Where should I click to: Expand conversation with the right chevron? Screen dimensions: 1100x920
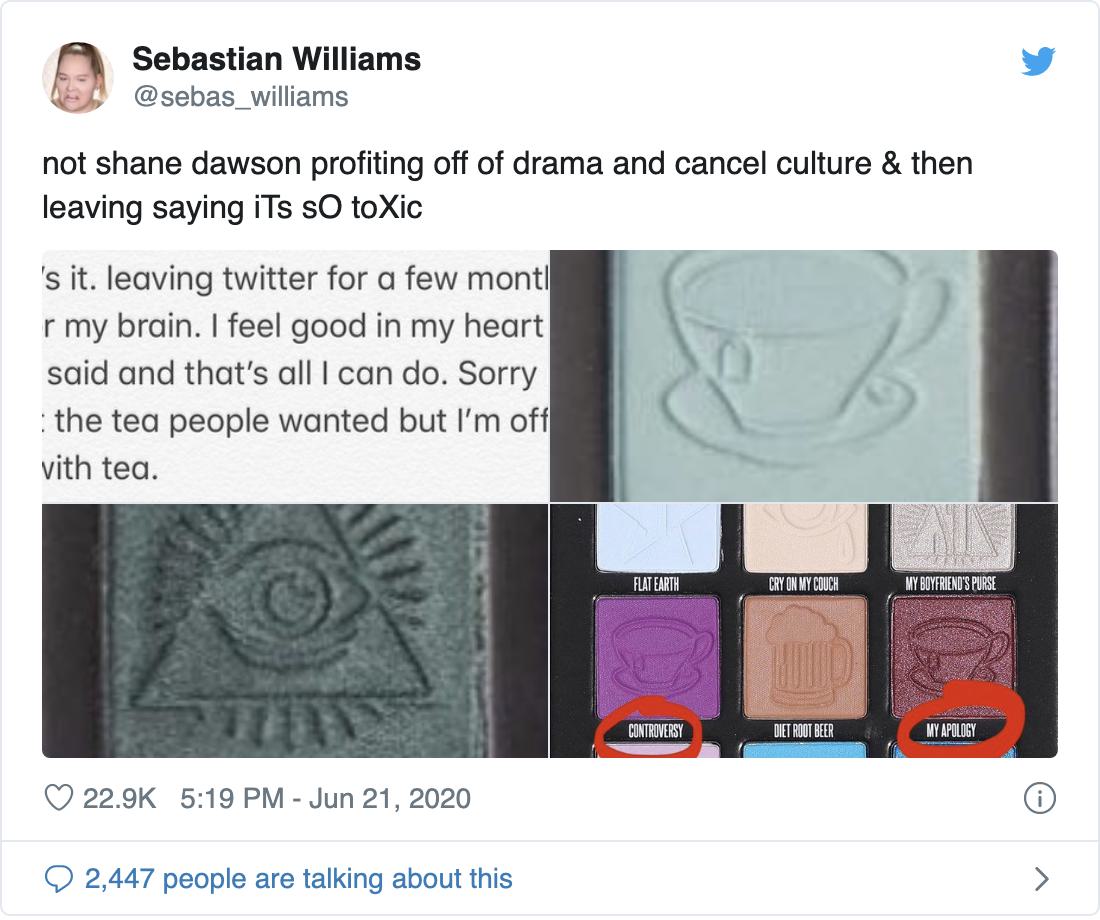(x=1041, y=878)
